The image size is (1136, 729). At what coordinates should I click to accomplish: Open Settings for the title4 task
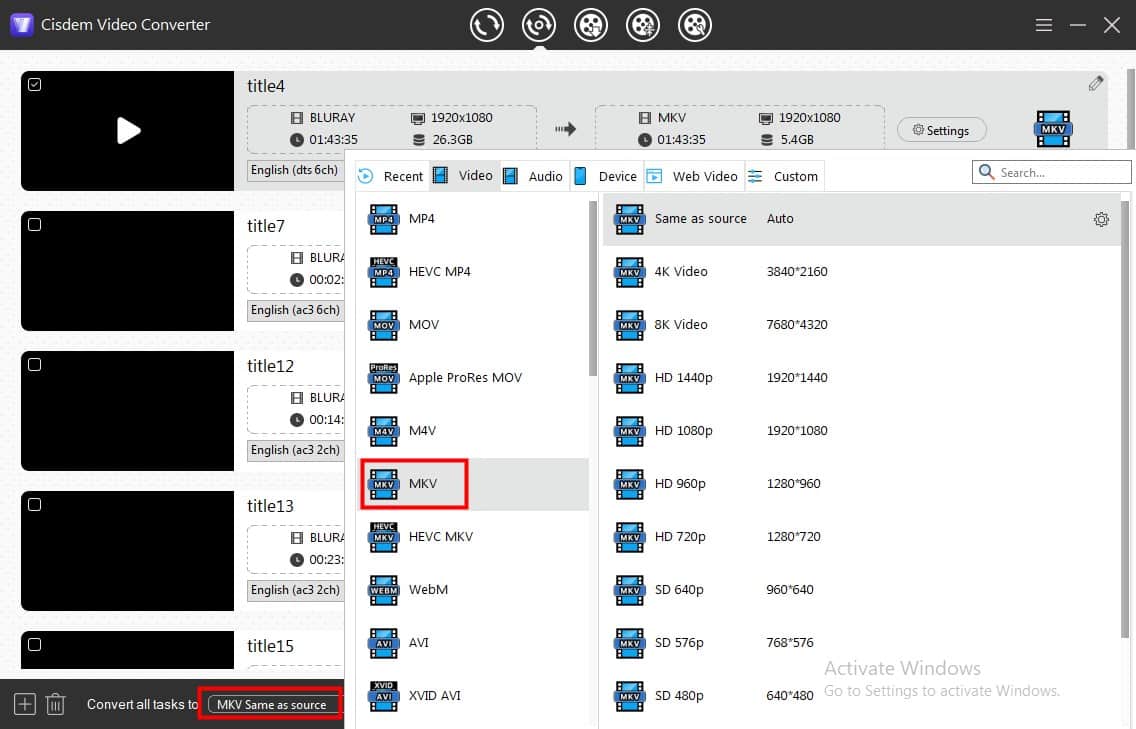click(941, 130)
